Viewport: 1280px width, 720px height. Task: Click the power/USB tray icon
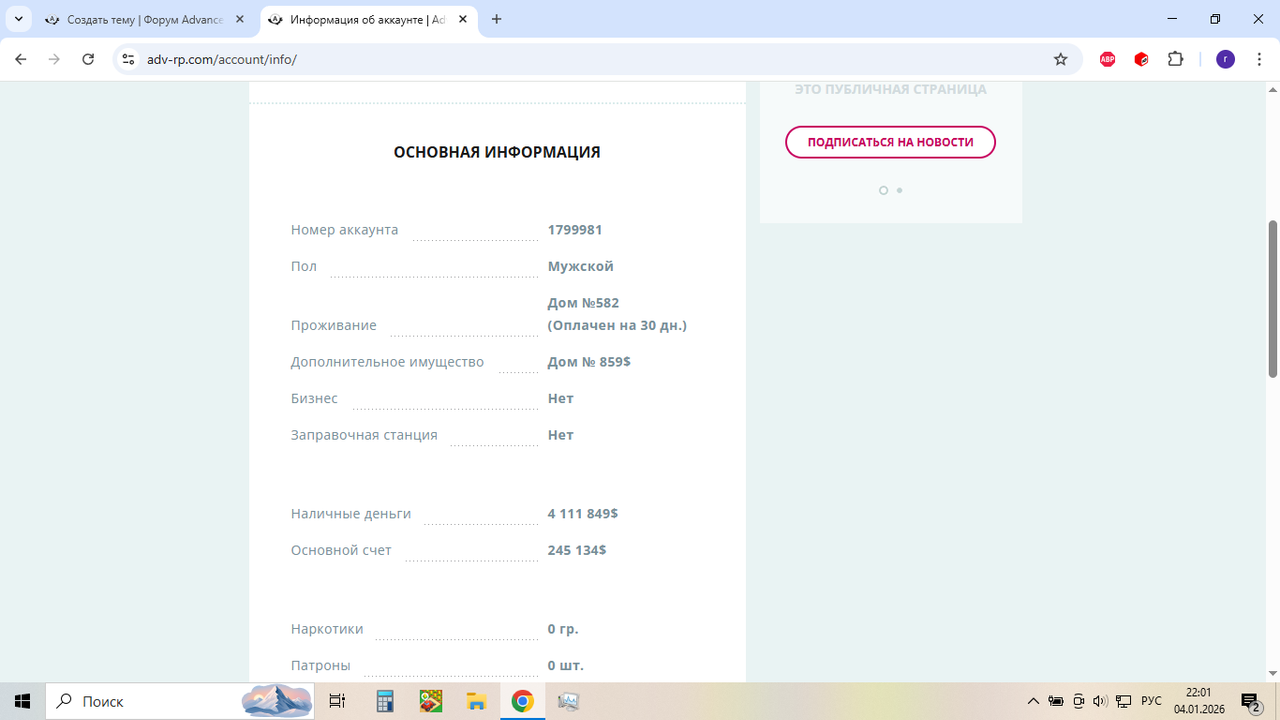pos(1079,701)
